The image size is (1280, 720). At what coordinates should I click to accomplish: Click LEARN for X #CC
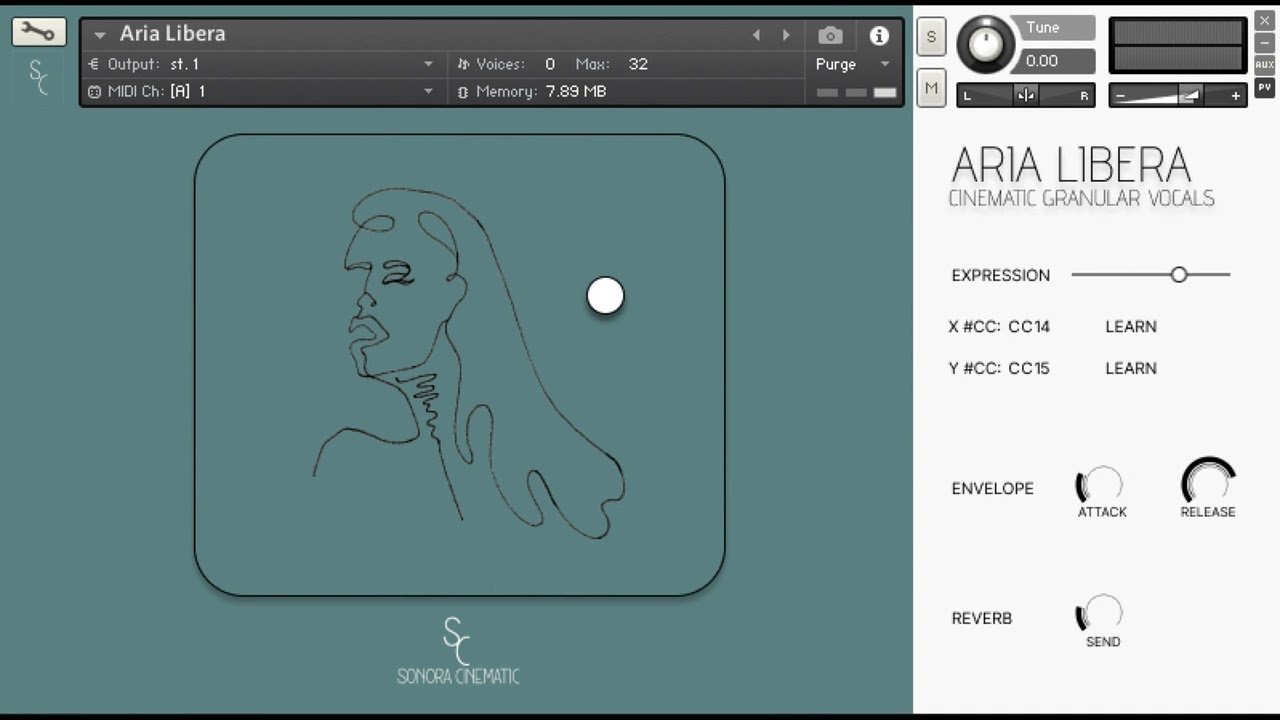1131,326
